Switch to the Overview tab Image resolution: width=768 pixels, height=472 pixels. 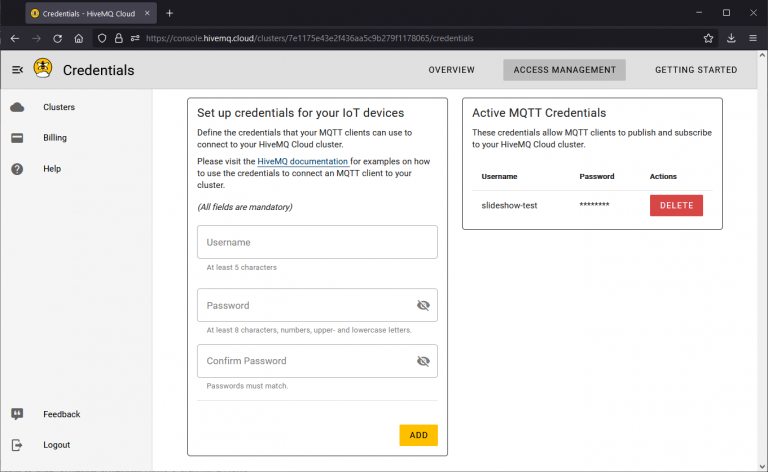point(451,70)
